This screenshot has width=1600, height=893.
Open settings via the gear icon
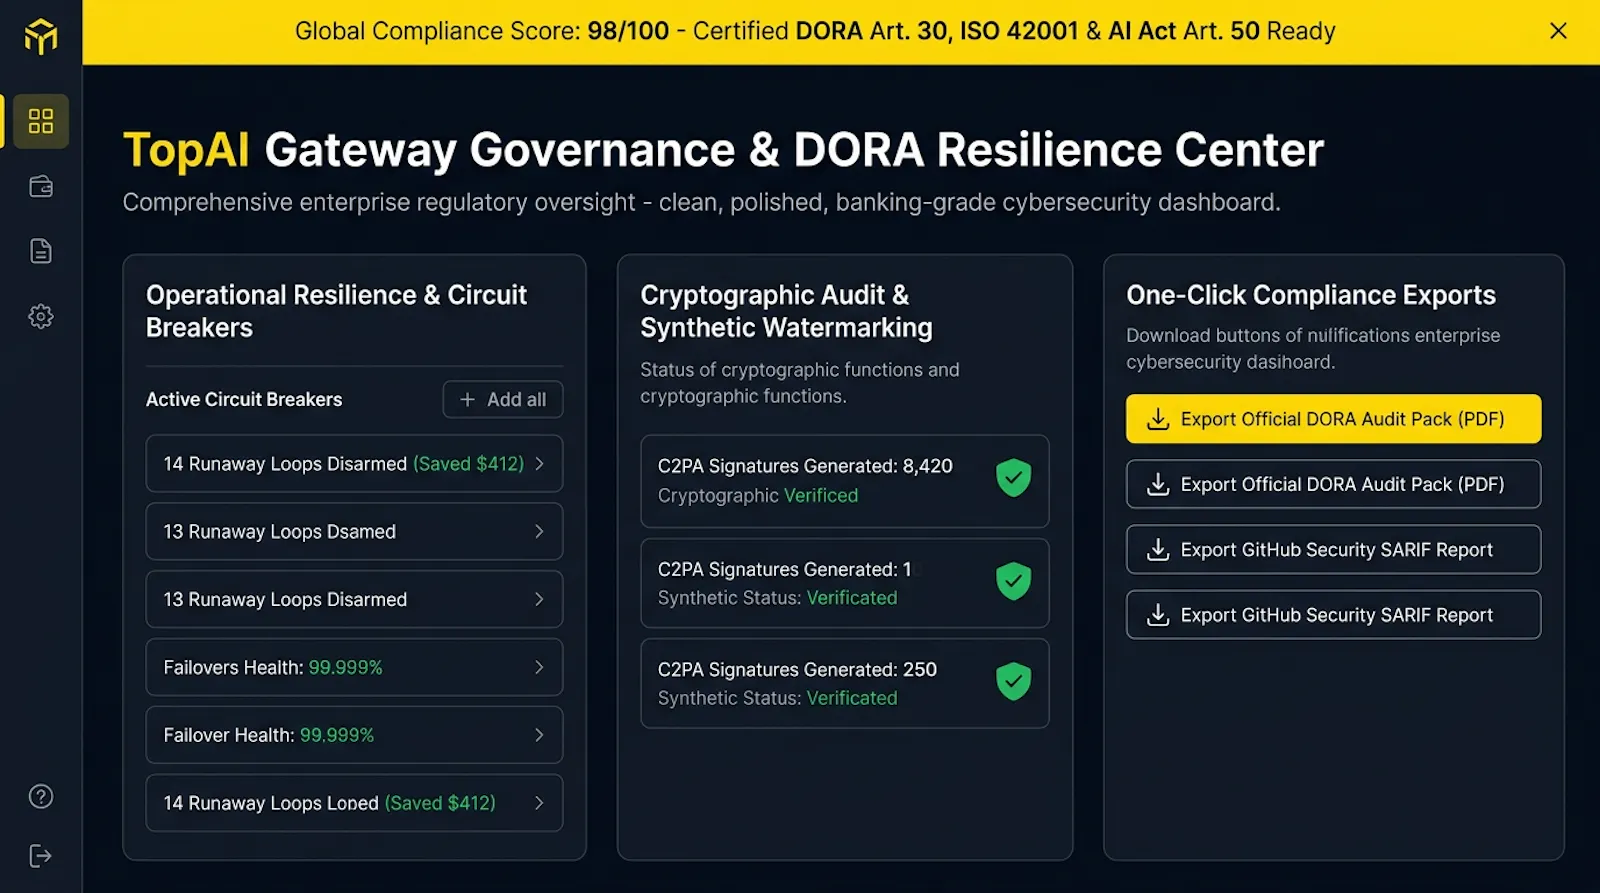pos(41,317)
